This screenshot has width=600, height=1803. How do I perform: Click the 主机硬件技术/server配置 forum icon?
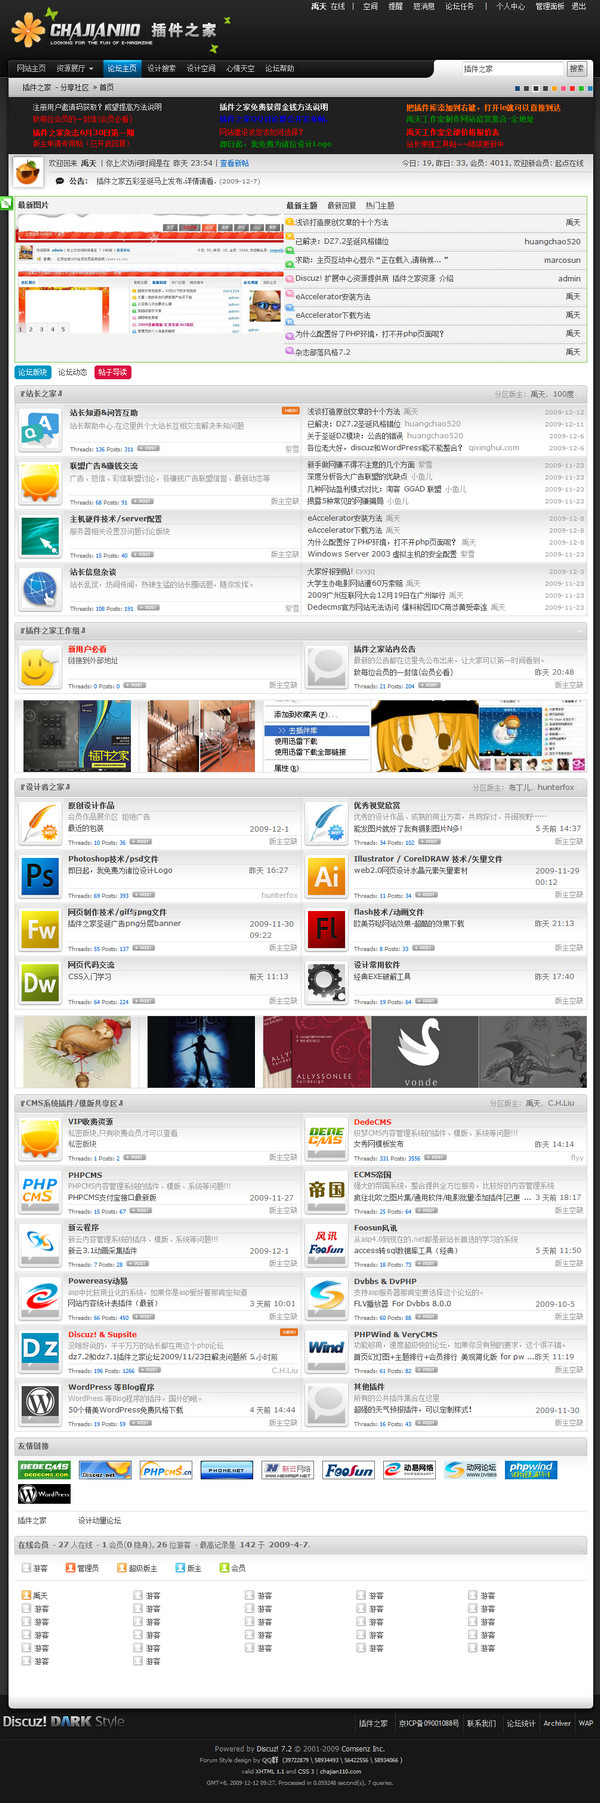click(x=40, y=535)
